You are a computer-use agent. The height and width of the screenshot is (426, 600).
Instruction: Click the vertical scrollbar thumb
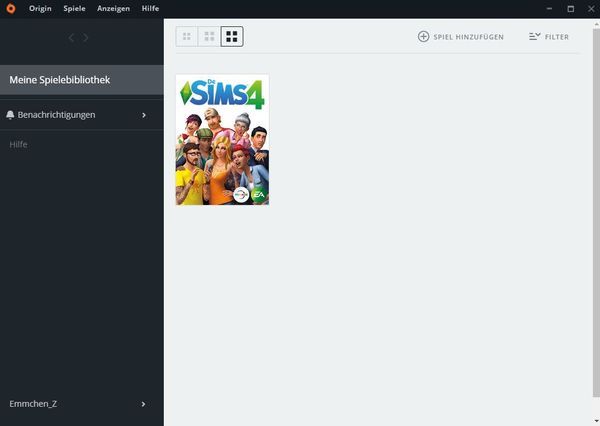596,212
